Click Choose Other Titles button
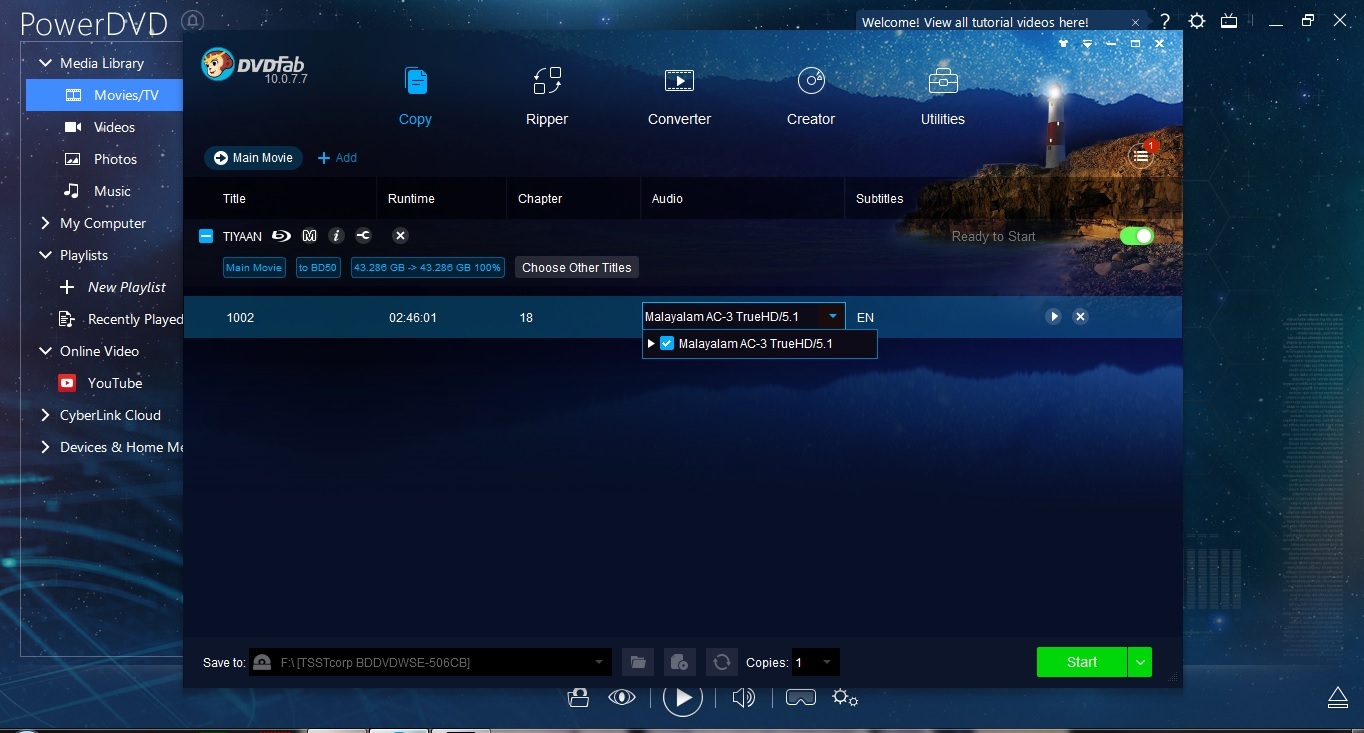This screenshot has width=1364, height=733. tap(576, 268)
